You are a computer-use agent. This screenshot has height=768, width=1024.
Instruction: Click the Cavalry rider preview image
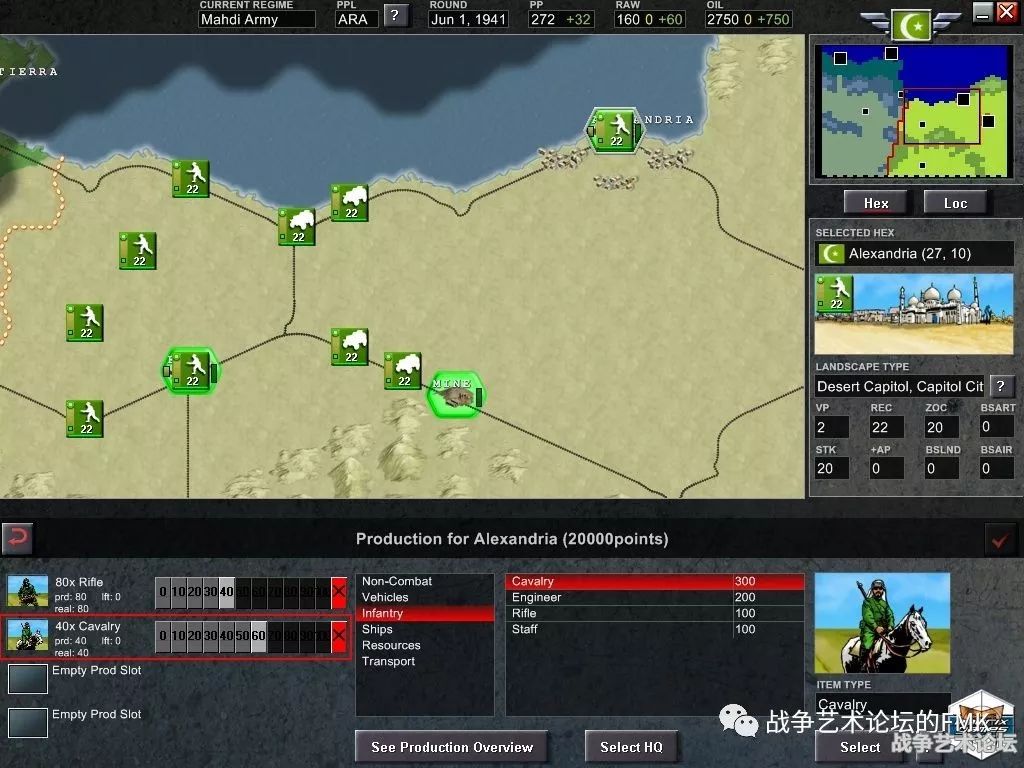click(882, 623)
